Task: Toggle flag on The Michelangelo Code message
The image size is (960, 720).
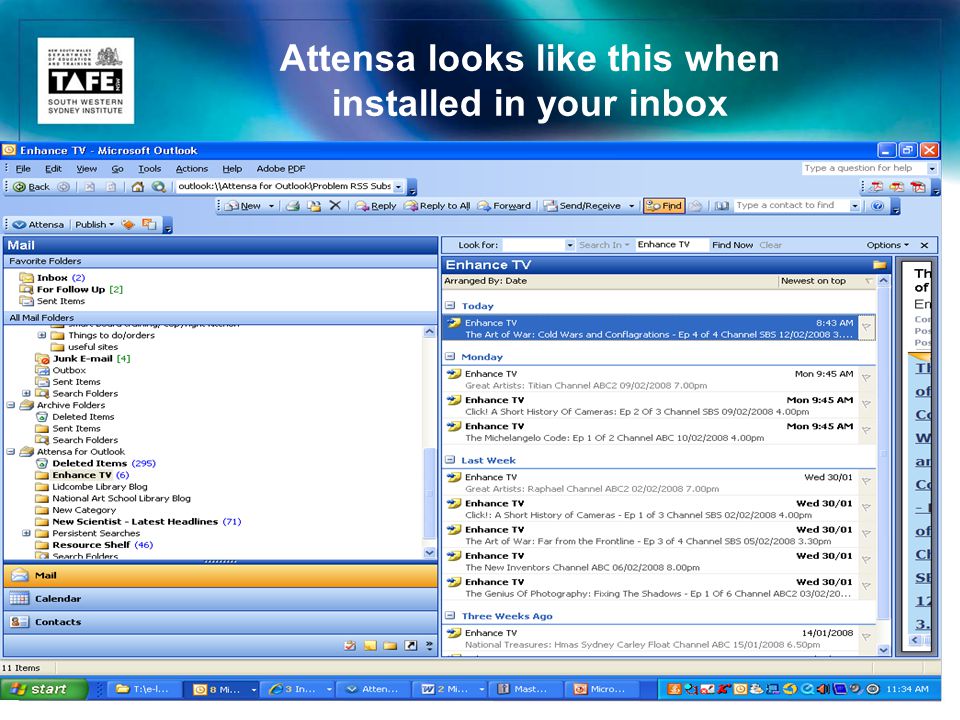Action: pos(866,431)
